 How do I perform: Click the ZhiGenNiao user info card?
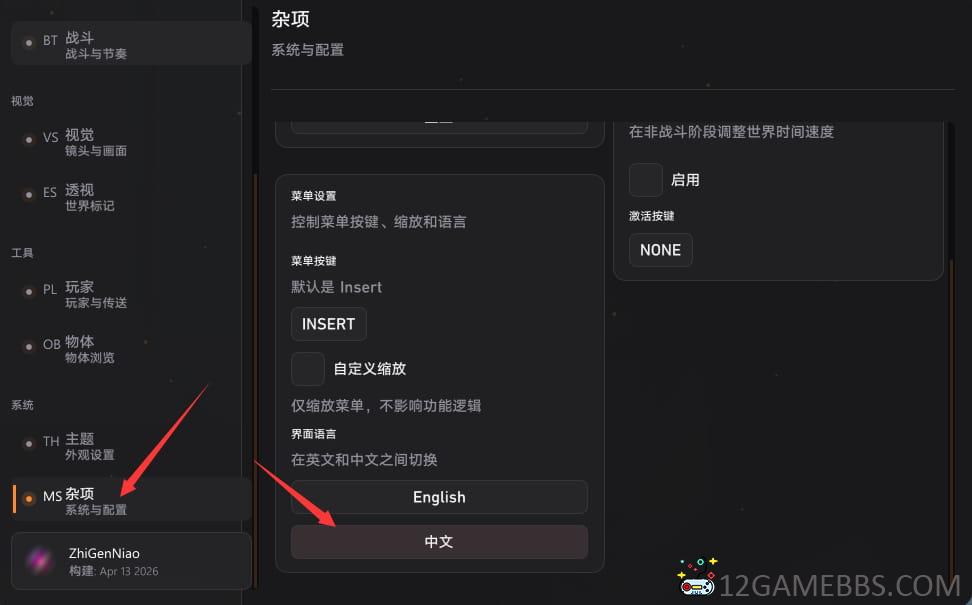point(131,560)
